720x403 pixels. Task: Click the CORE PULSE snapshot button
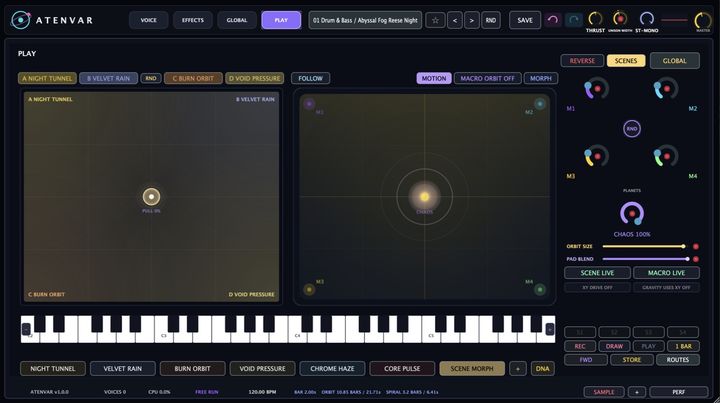[x=402, y=369]
